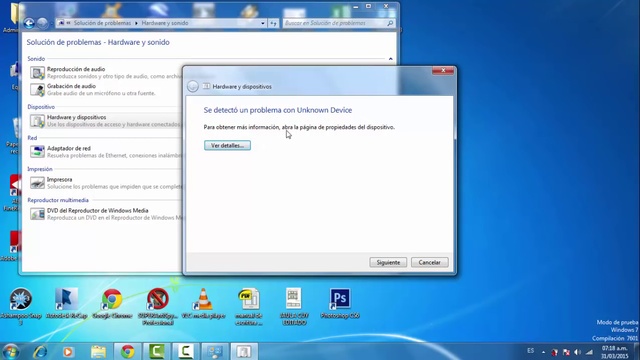
Task: Launch Windows Media Player from taskbar
Action: tap(68, 351)
